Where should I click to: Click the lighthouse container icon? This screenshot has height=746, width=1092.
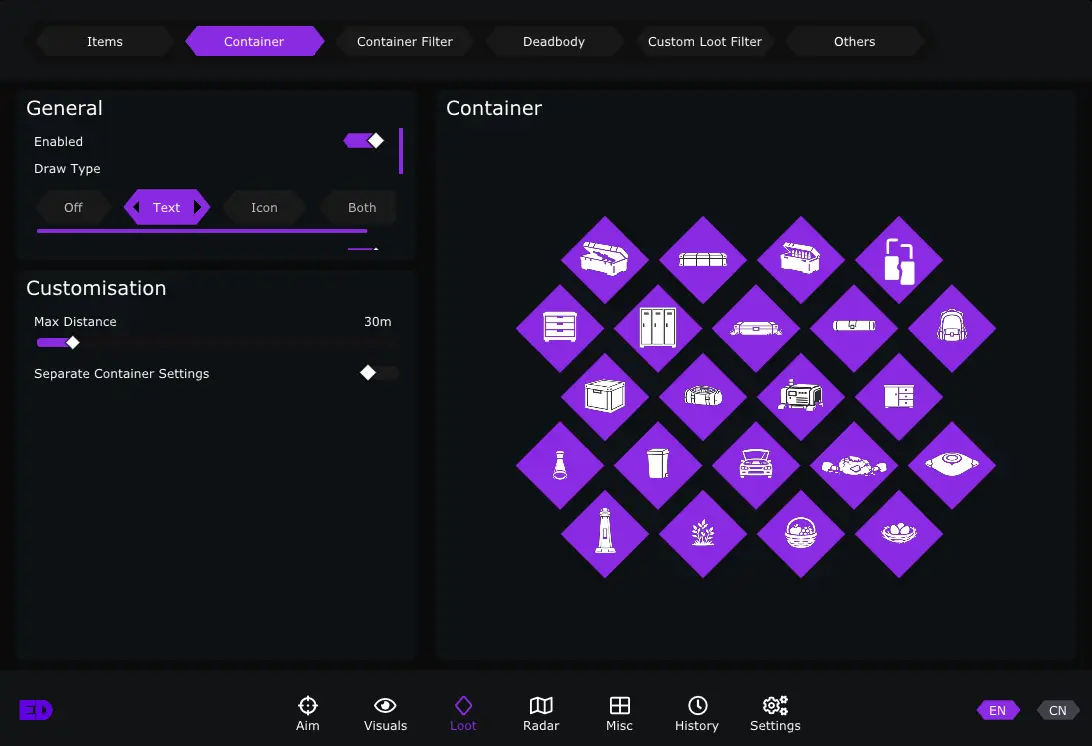coord(604,533)
